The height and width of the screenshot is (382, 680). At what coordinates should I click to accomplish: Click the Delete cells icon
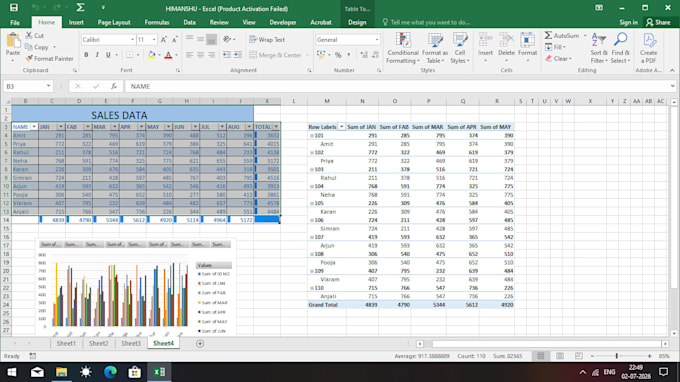pyautogui.click(x=506, y=40)
